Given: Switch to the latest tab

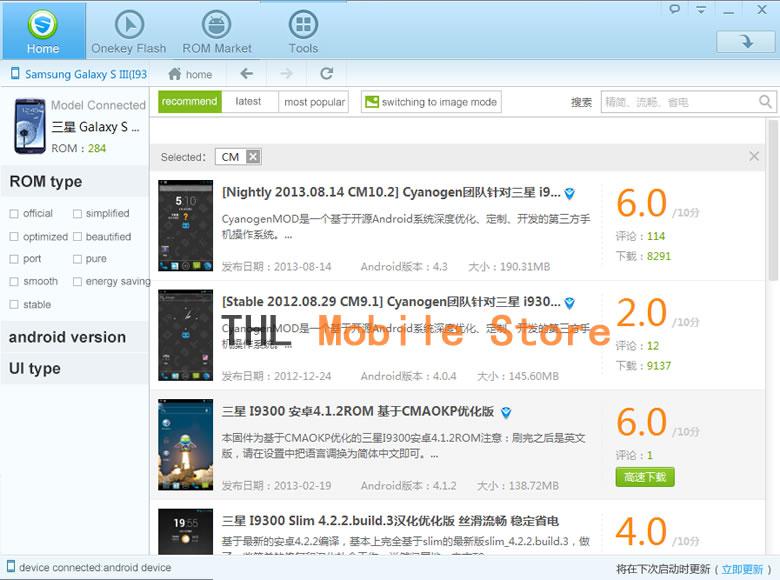Looking at the screenshot, I should click(x=248, y=101).
